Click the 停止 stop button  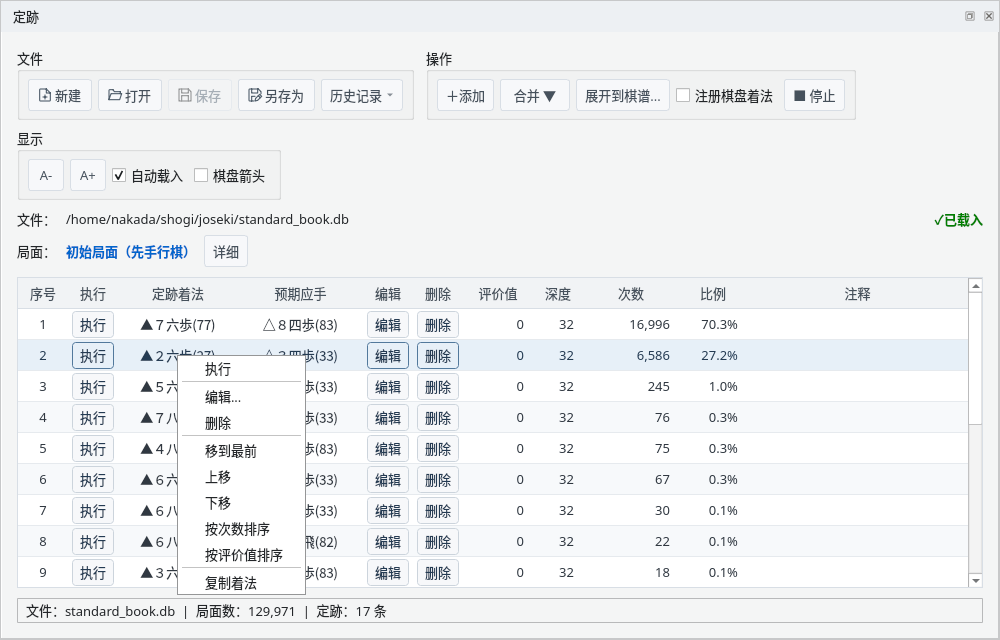tap(814, 96)
